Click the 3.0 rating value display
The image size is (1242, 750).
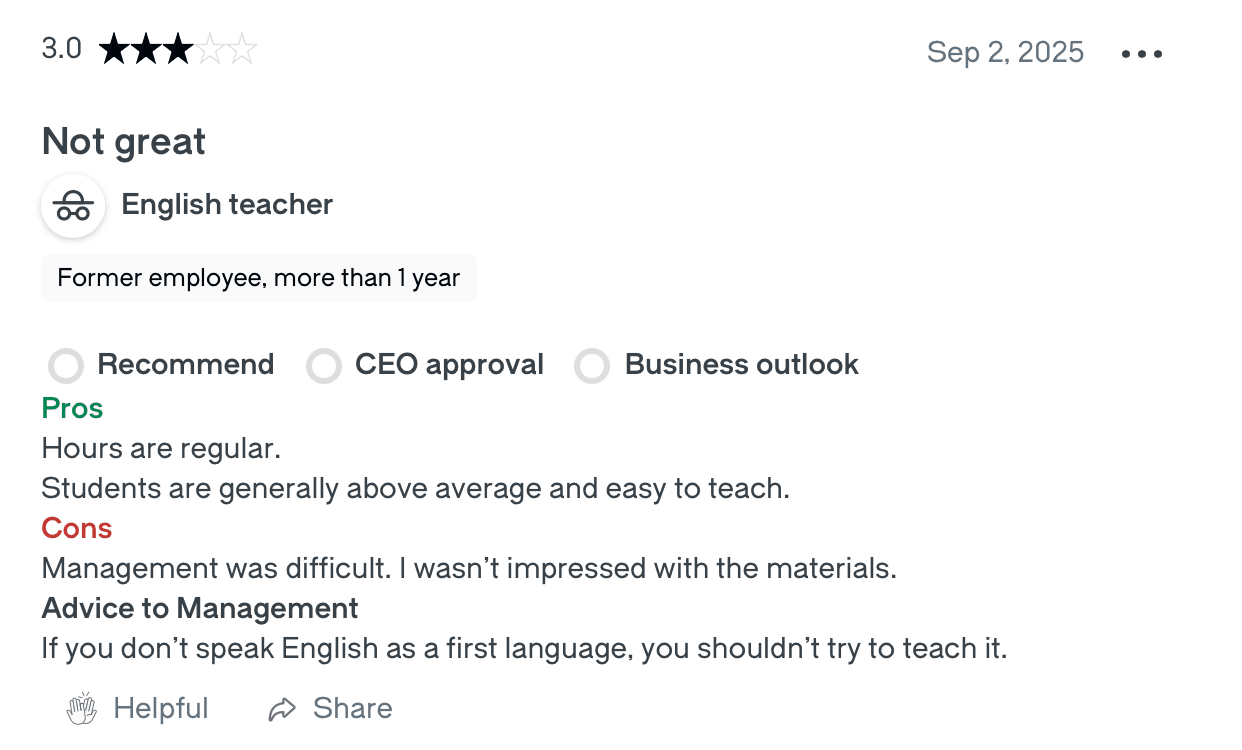click(x=60, y=48)
